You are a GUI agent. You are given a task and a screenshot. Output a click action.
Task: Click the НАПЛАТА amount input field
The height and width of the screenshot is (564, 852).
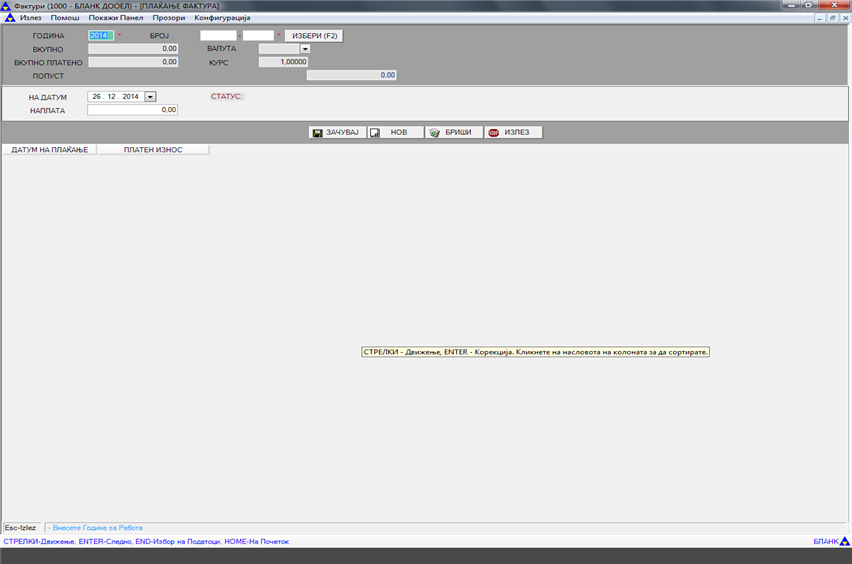(x=132, y=110)
